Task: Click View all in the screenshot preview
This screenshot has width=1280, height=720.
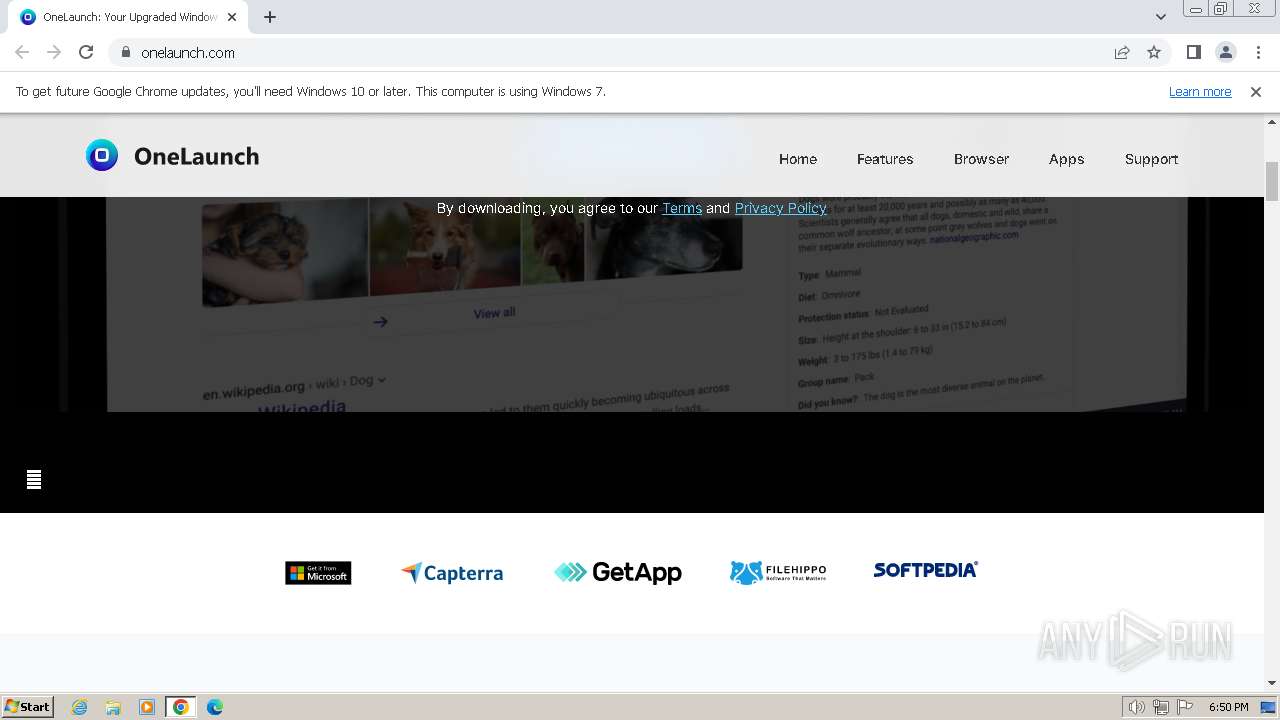Action: [494, 313]
